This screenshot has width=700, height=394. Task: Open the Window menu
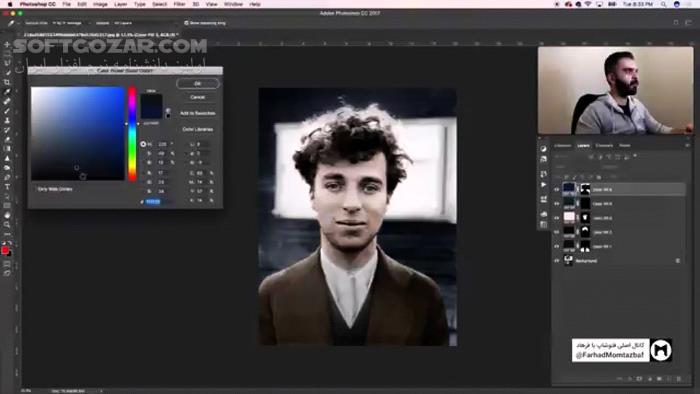pyautogui.click(x=233, y=4)
